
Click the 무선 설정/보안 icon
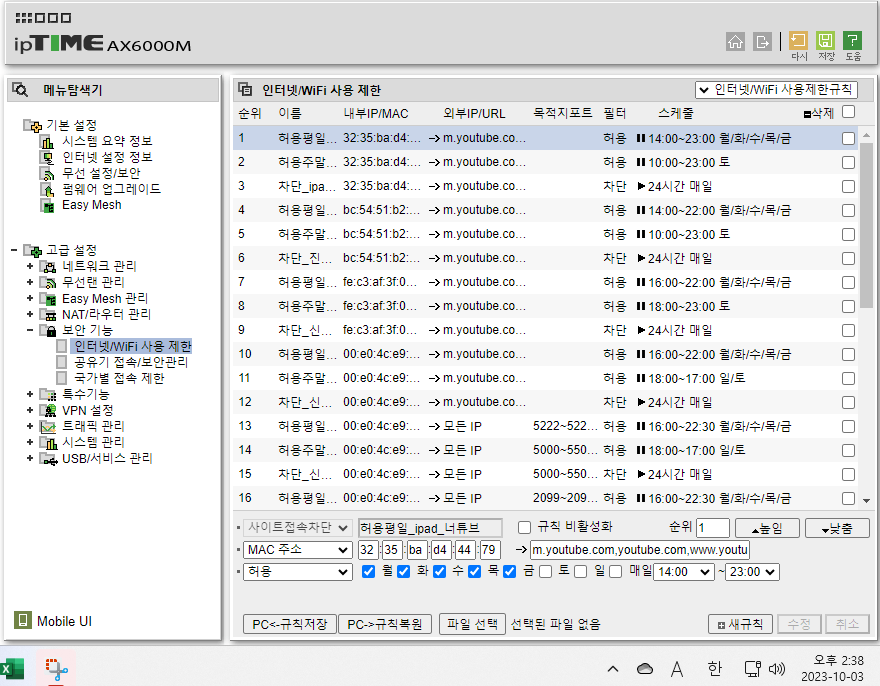pos(48,173)
